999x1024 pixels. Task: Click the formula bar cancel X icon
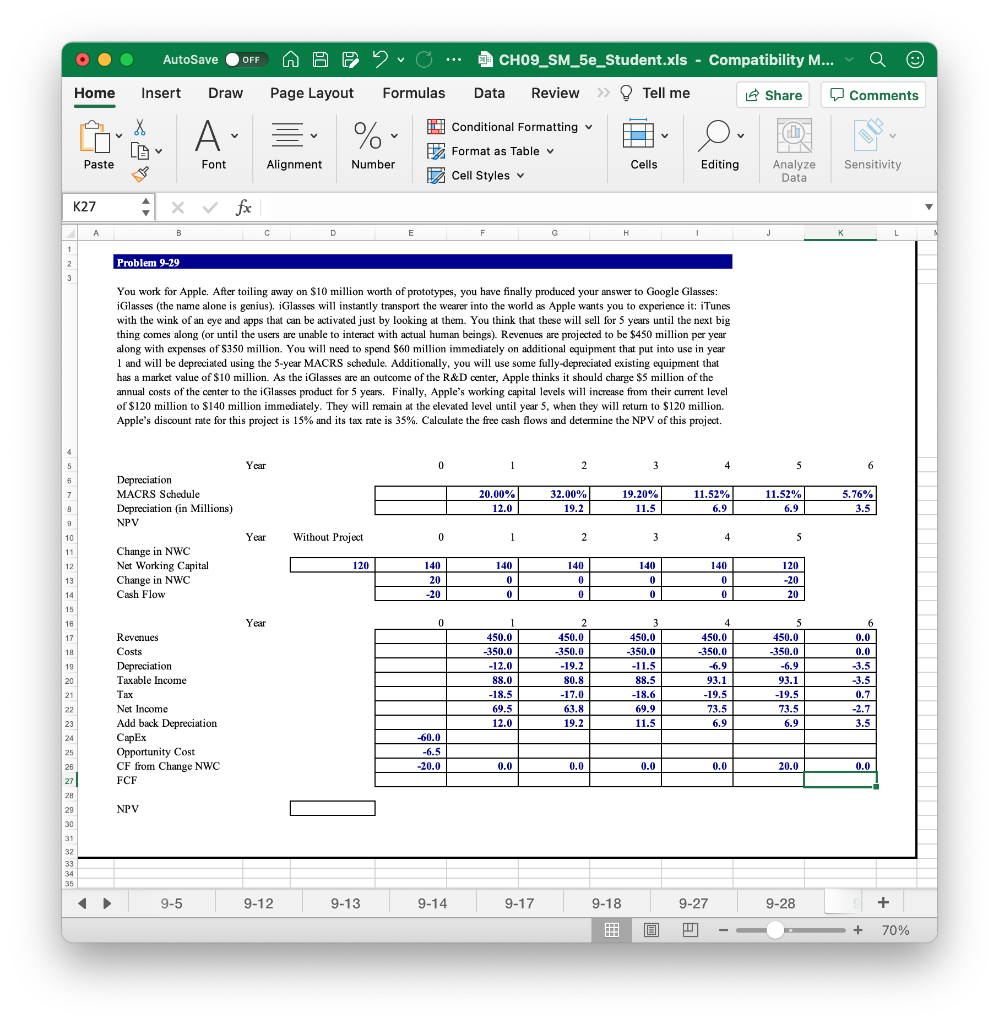(178, 208)
